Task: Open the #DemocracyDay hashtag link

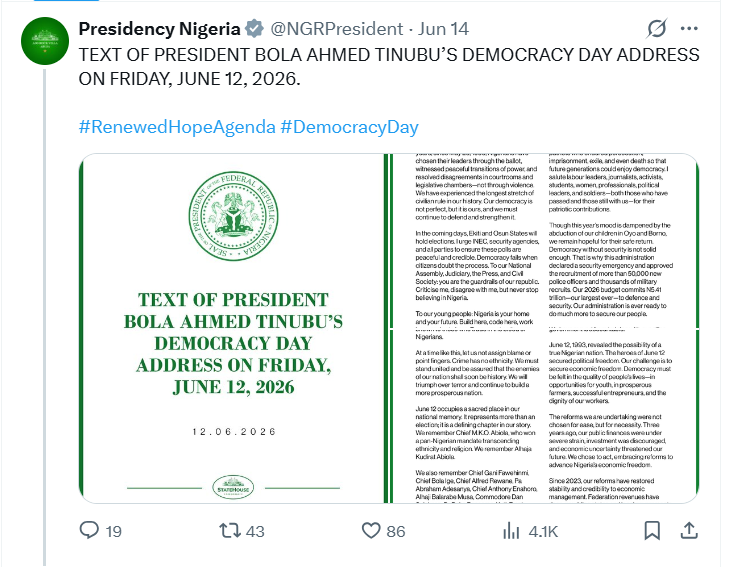Action: (349, 127)
